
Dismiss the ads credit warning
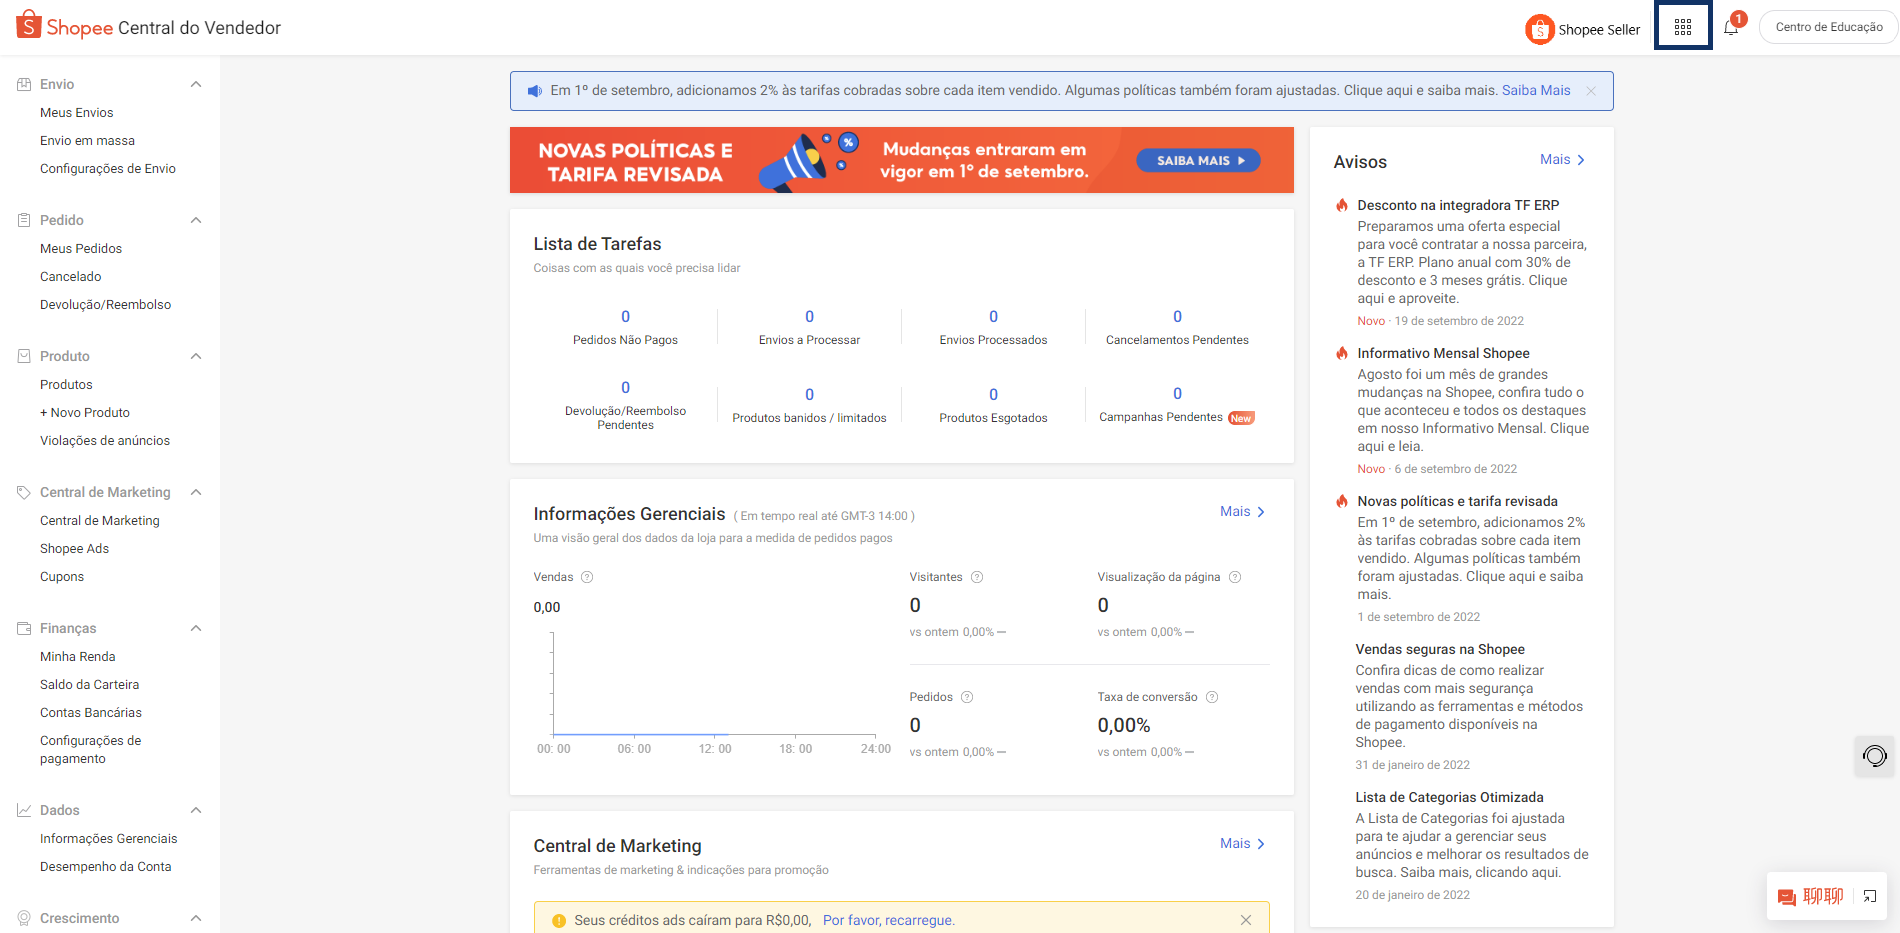pos(1246,920)
